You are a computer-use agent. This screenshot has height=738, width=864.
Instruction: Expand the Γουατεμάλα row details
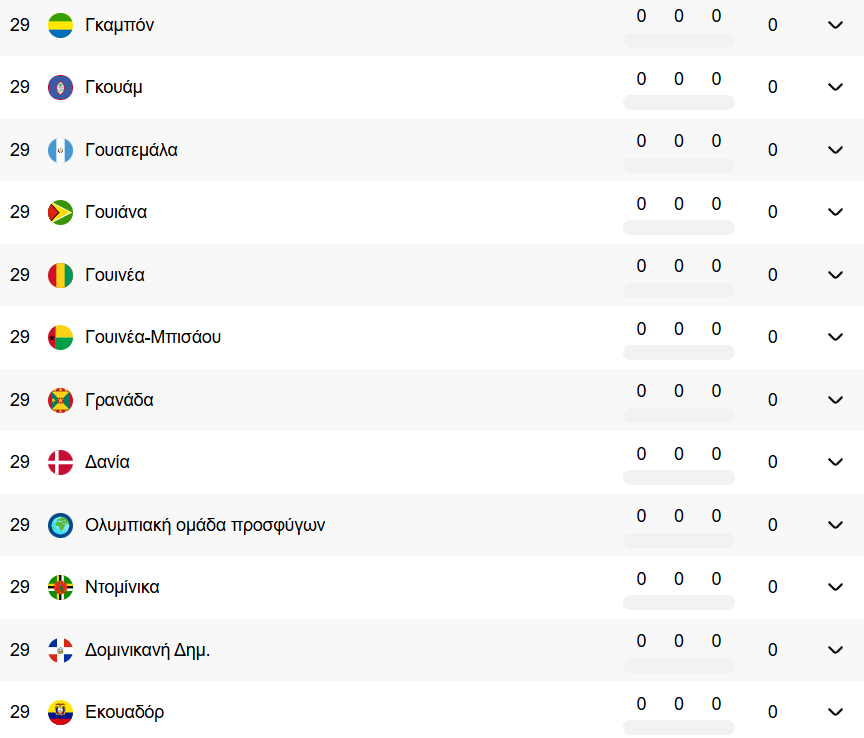click(835, 150)
